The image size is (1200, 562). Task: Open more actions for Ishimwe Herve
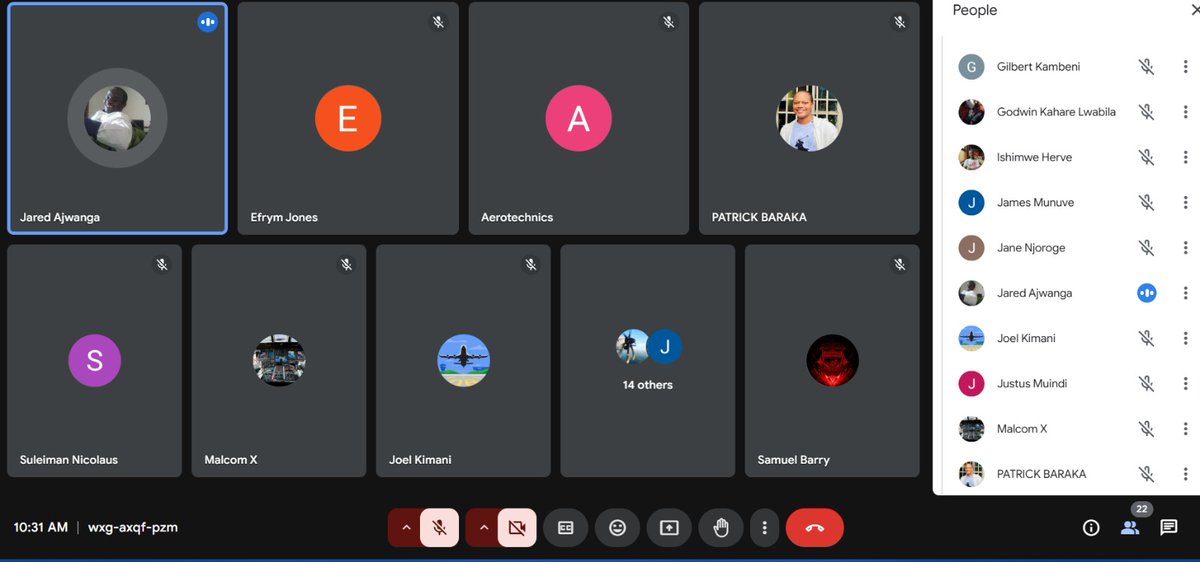1185,157
